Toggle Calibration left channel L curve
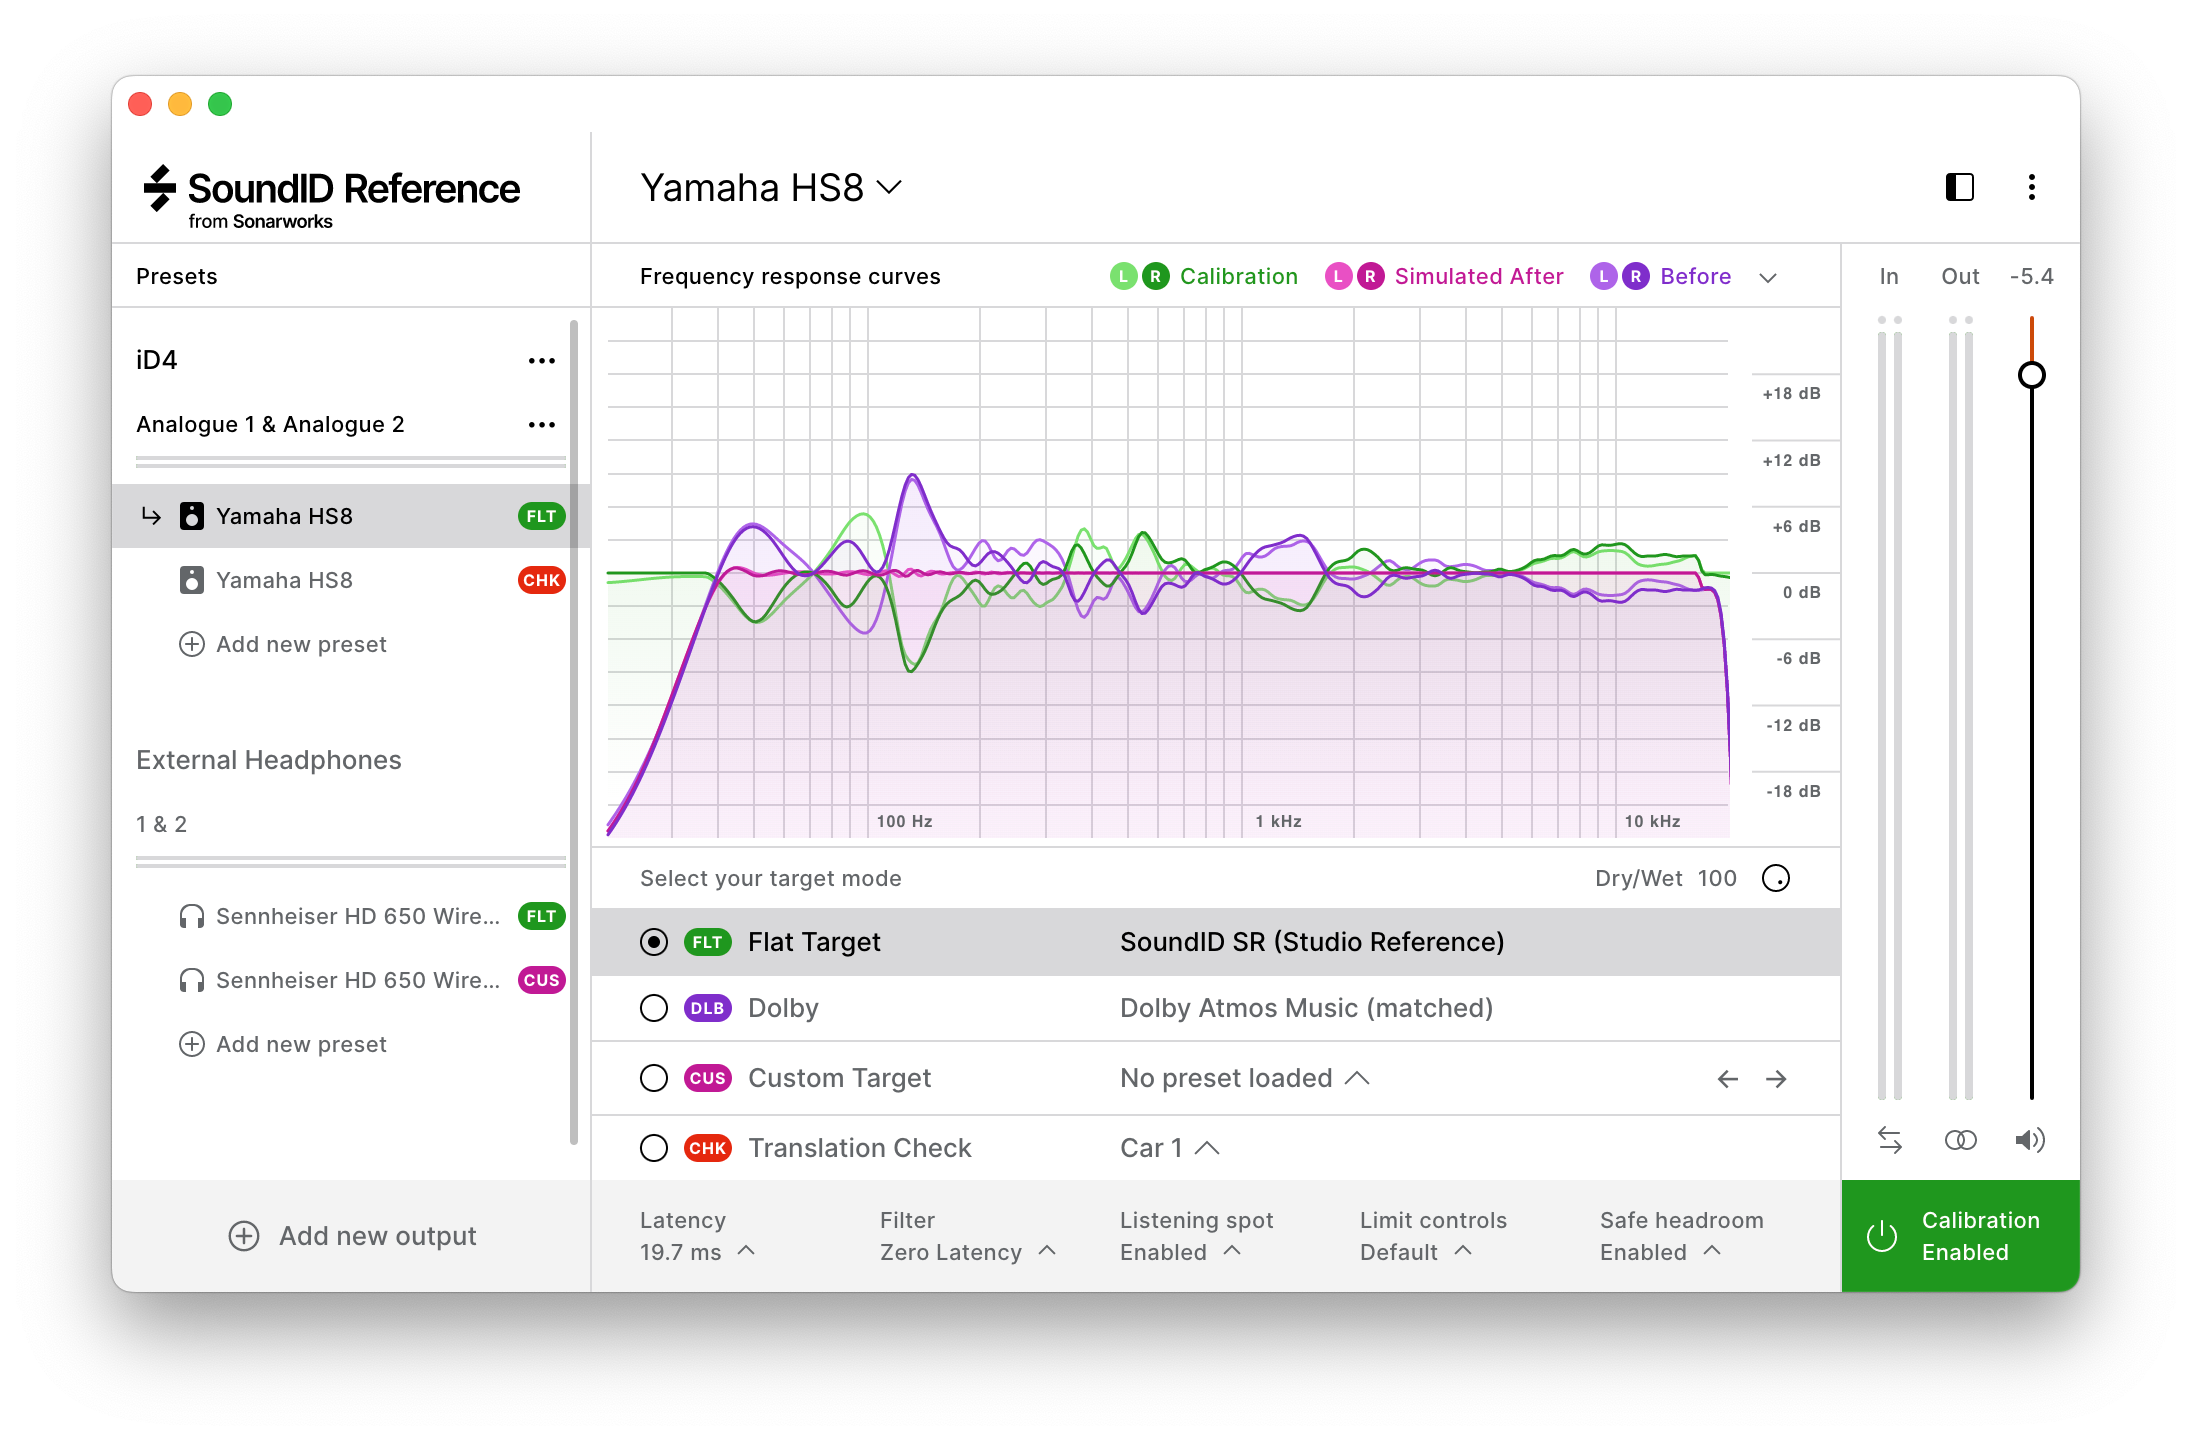Screen dimensions: 2192x1440 [1123, 276]
